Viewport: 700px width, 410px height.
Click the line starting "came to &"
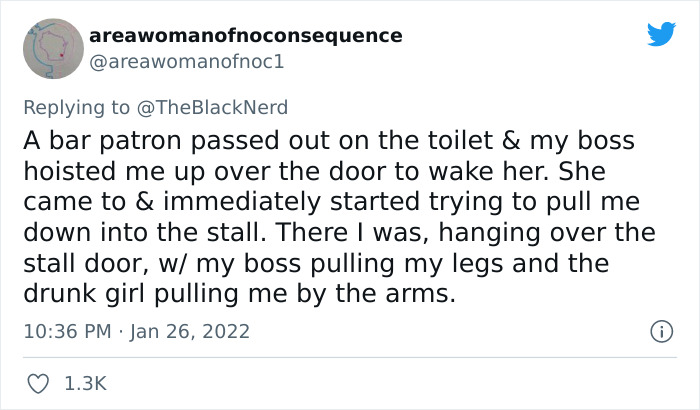330,203
